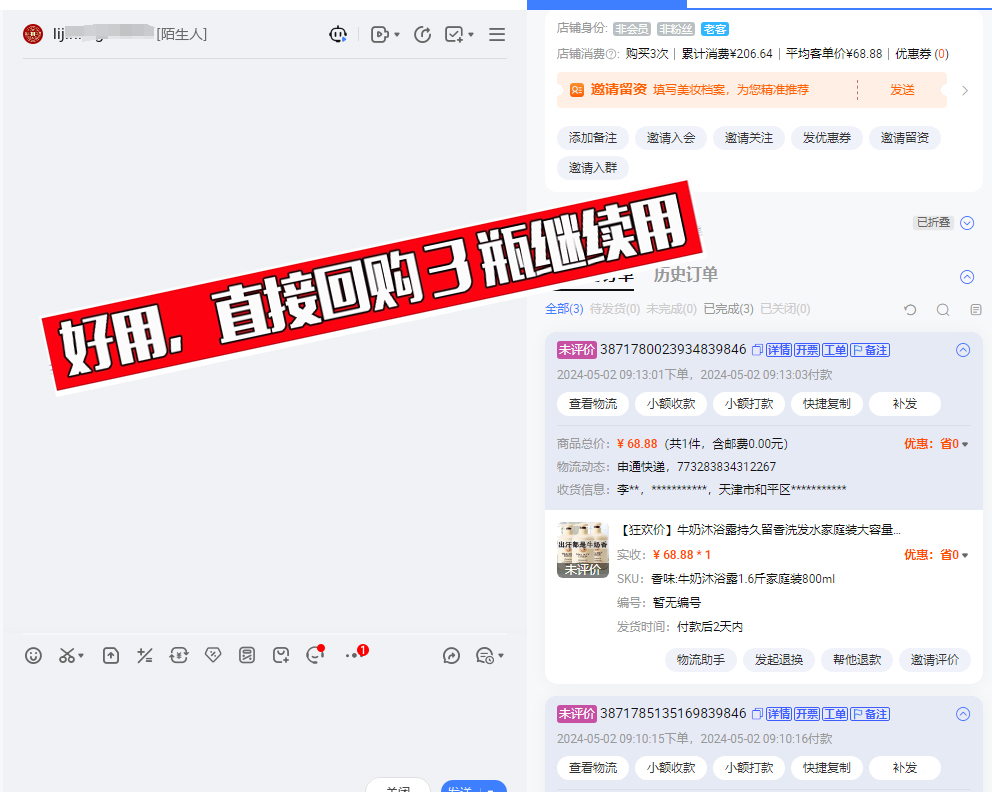The height and width of the screenshot is (792, 992).
Task: Open 详情 for order placed 09:13:01
Action: click(x=779, y=350)
